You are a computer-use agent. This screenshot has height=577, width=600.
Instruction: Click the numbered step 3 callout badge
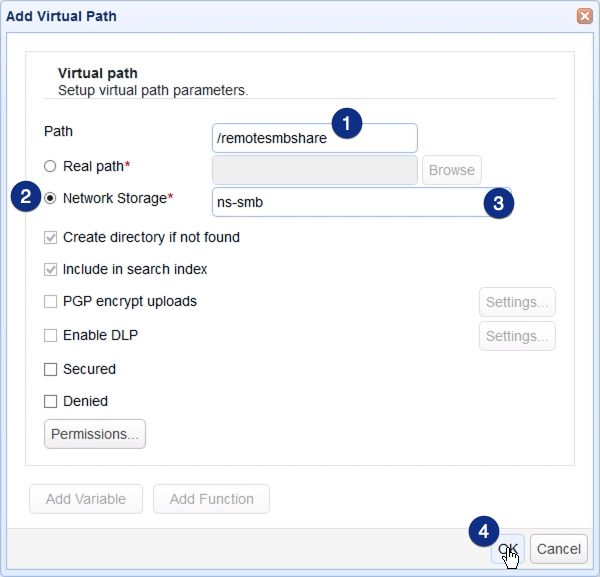pos(499,202)
